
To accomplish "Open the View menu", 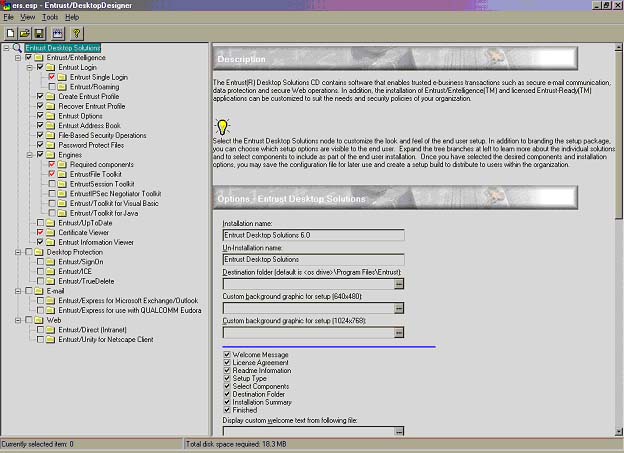I will 27,17.
